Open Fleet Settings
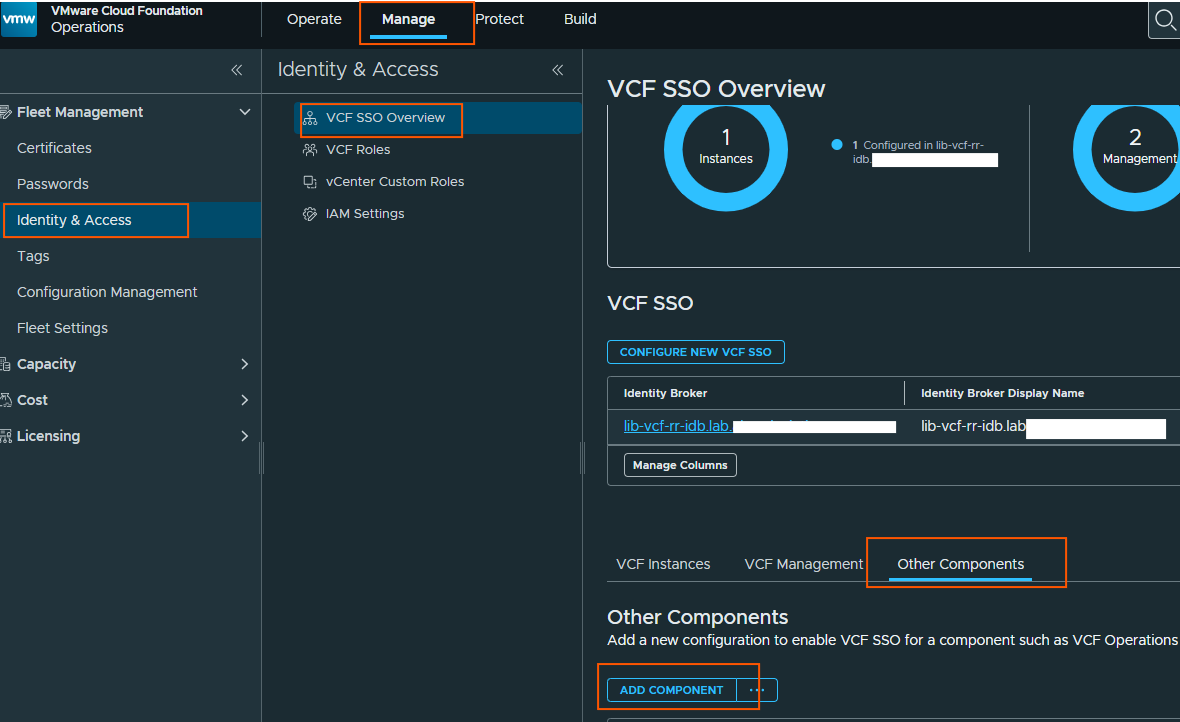 tap(62, 328)
